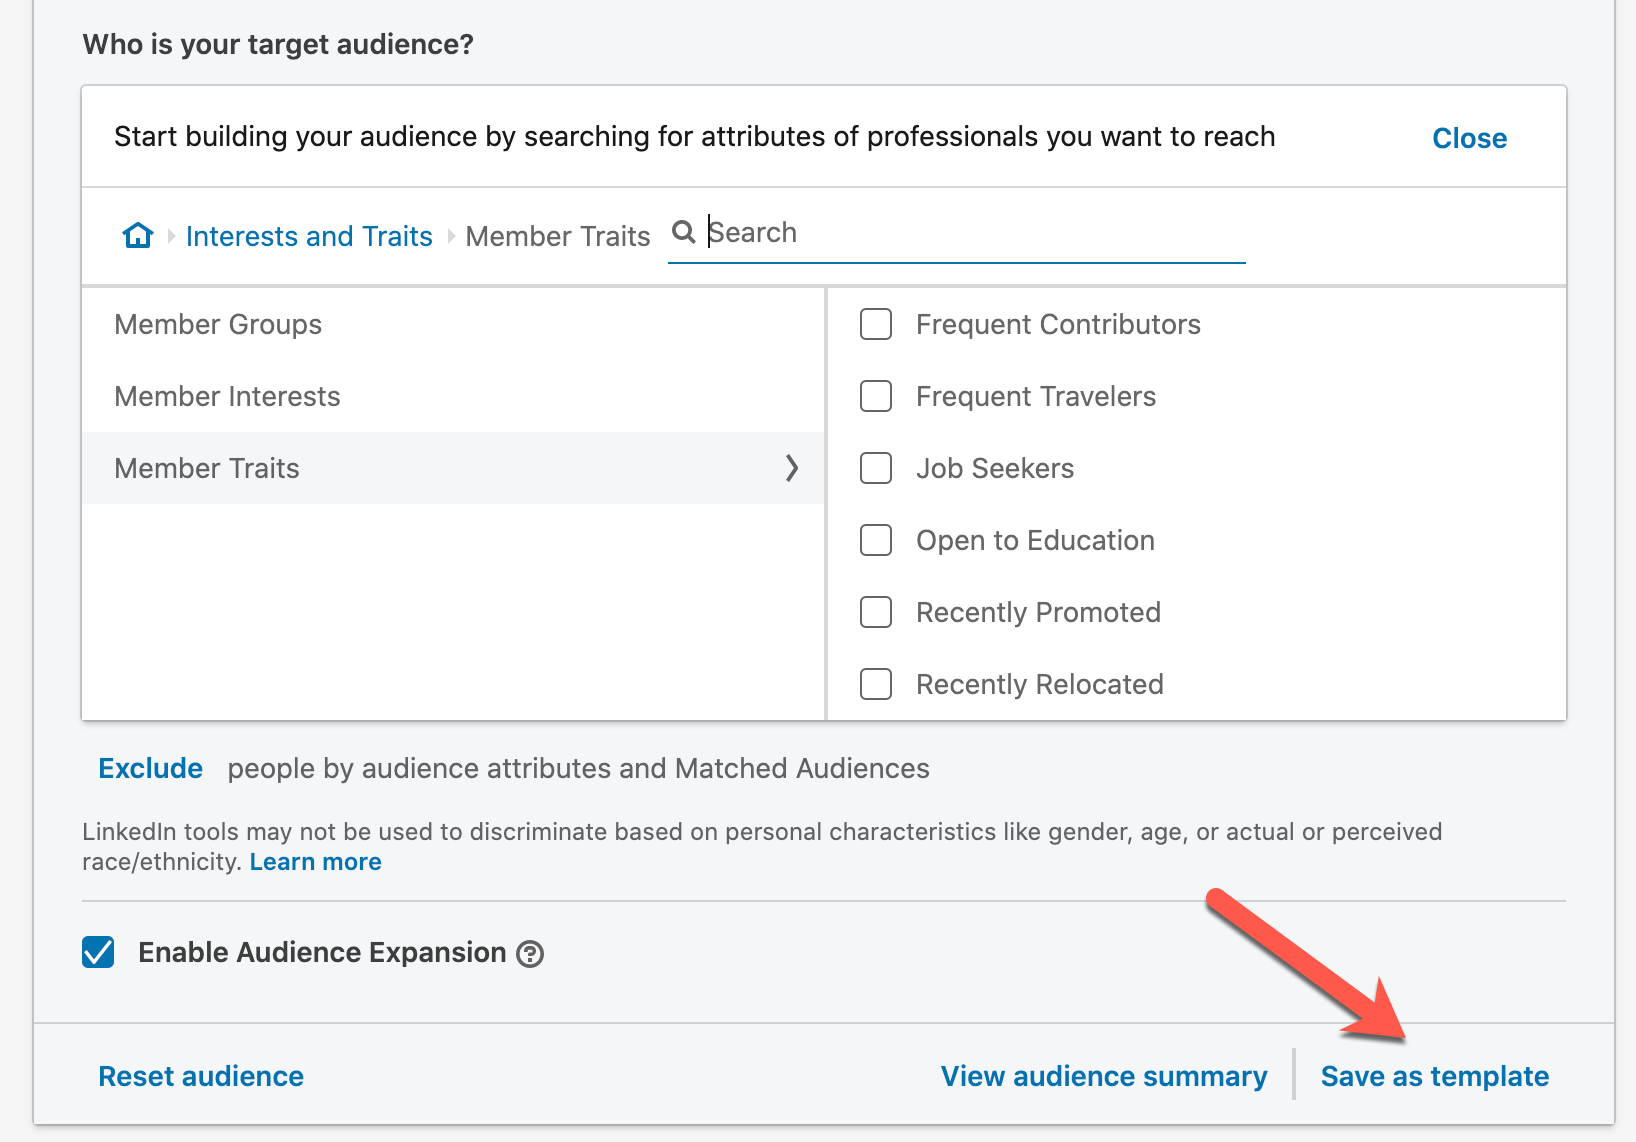Navigate to Interests and Traits breadcrumb

point(309,236)
